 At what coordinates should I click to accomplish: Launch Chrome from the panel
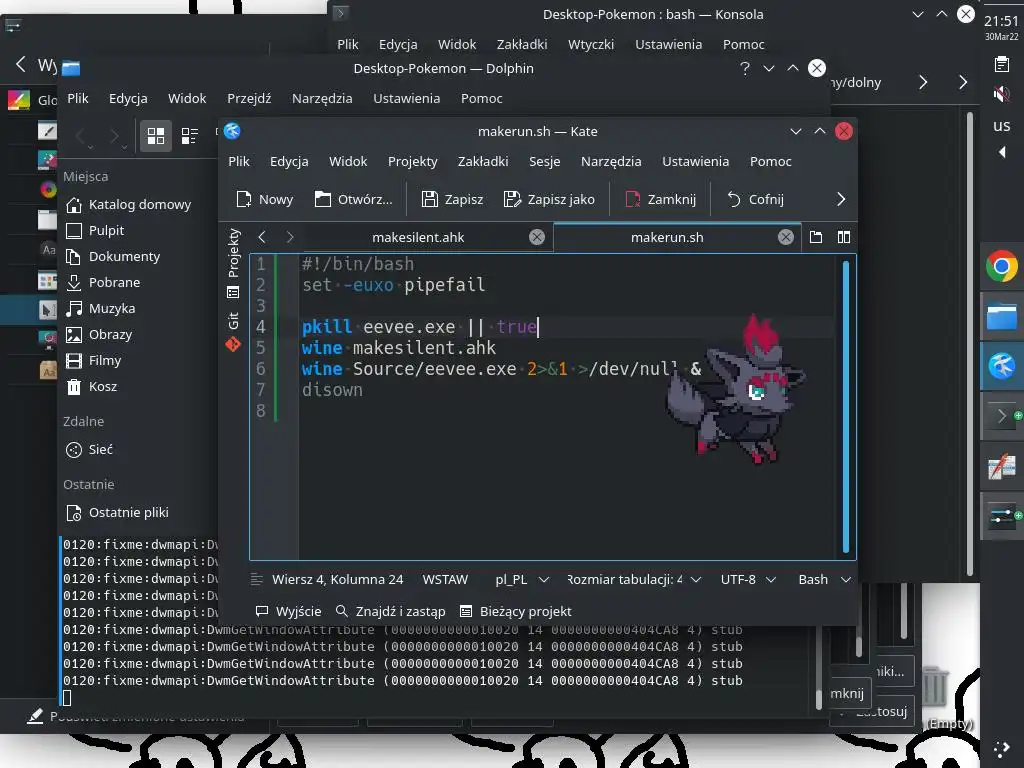pos(1002,266)
